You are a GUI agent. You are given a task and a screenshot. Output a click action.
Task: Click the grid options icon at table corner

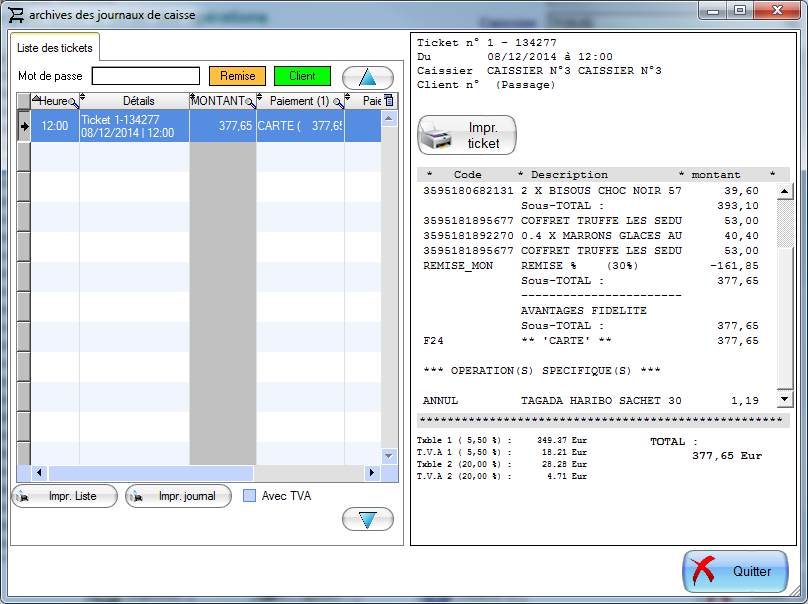point(389,101)
